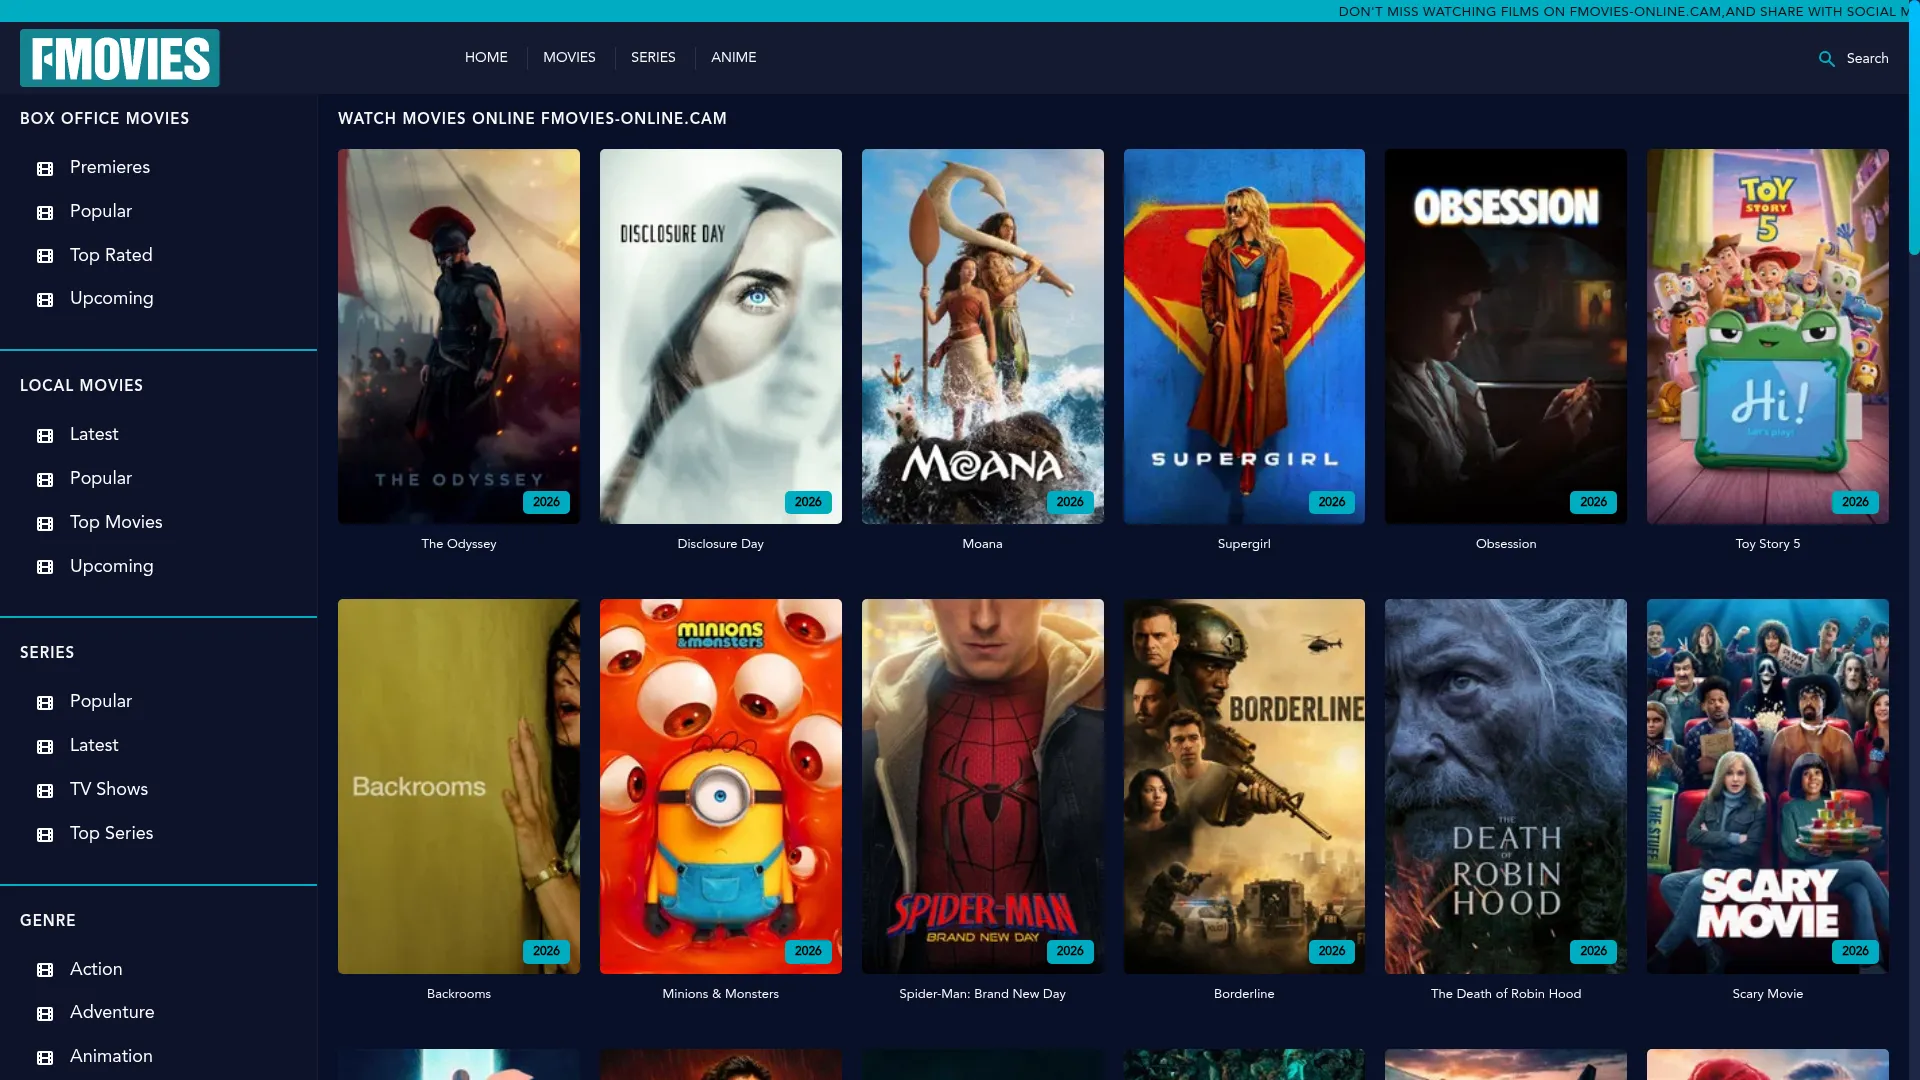This screenshot has height=1080, width=1920.
Task: Open the Scary Movie poster
Action: pos(1768,786)
